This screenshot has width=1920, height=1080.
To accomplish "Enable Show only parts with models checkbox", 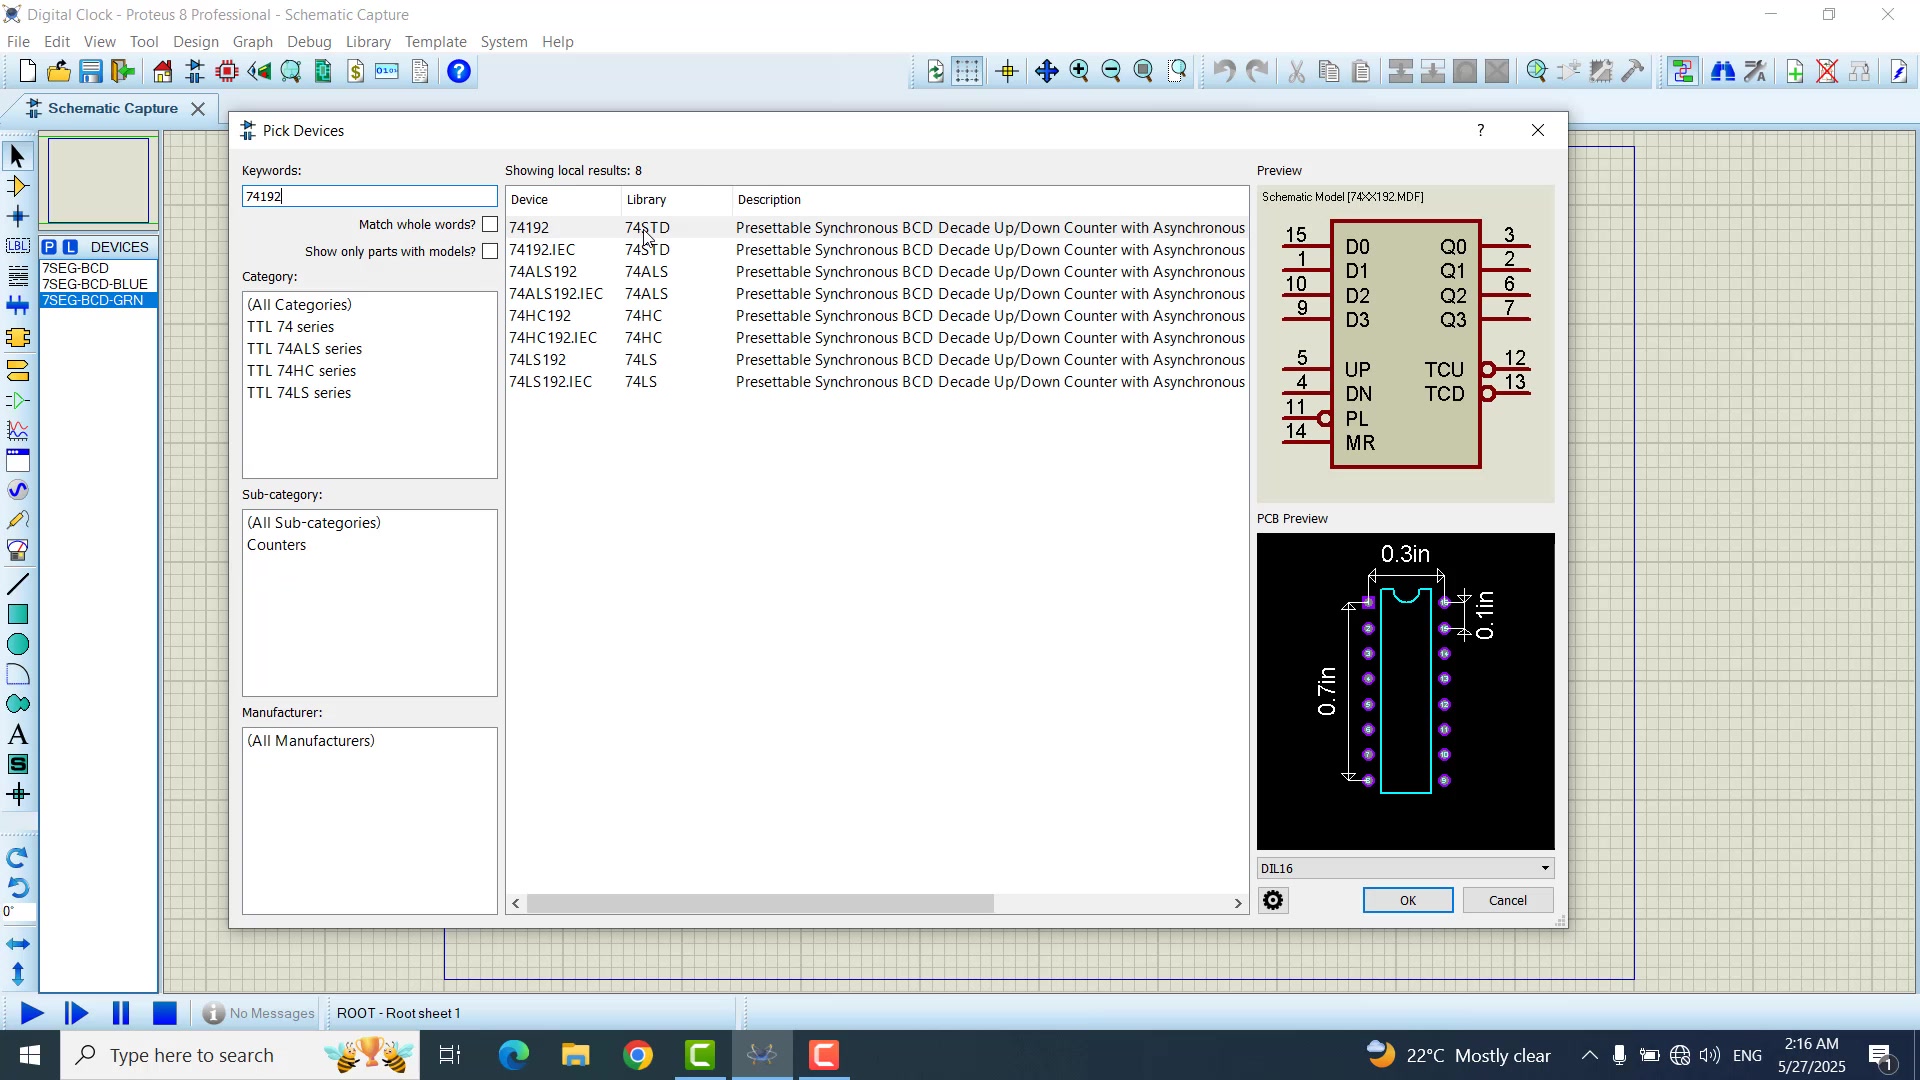I will click(x=489, y=251).
